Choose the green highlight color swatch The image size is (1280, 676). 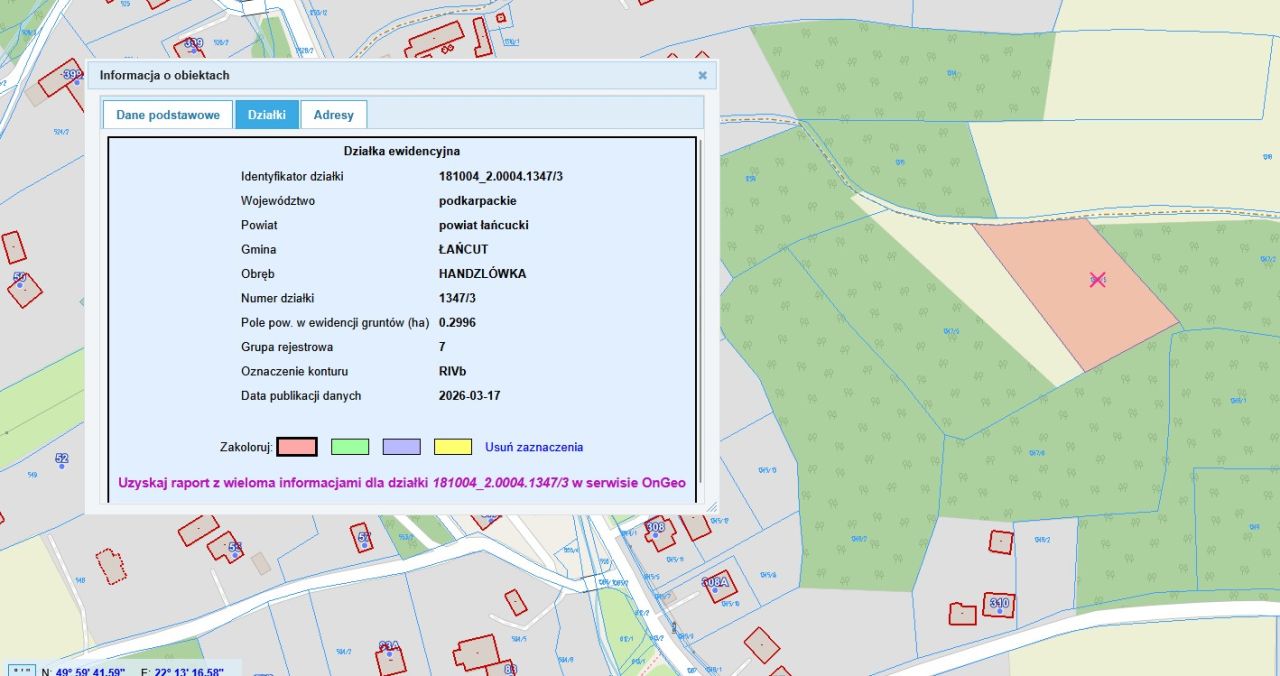point(350,447)
